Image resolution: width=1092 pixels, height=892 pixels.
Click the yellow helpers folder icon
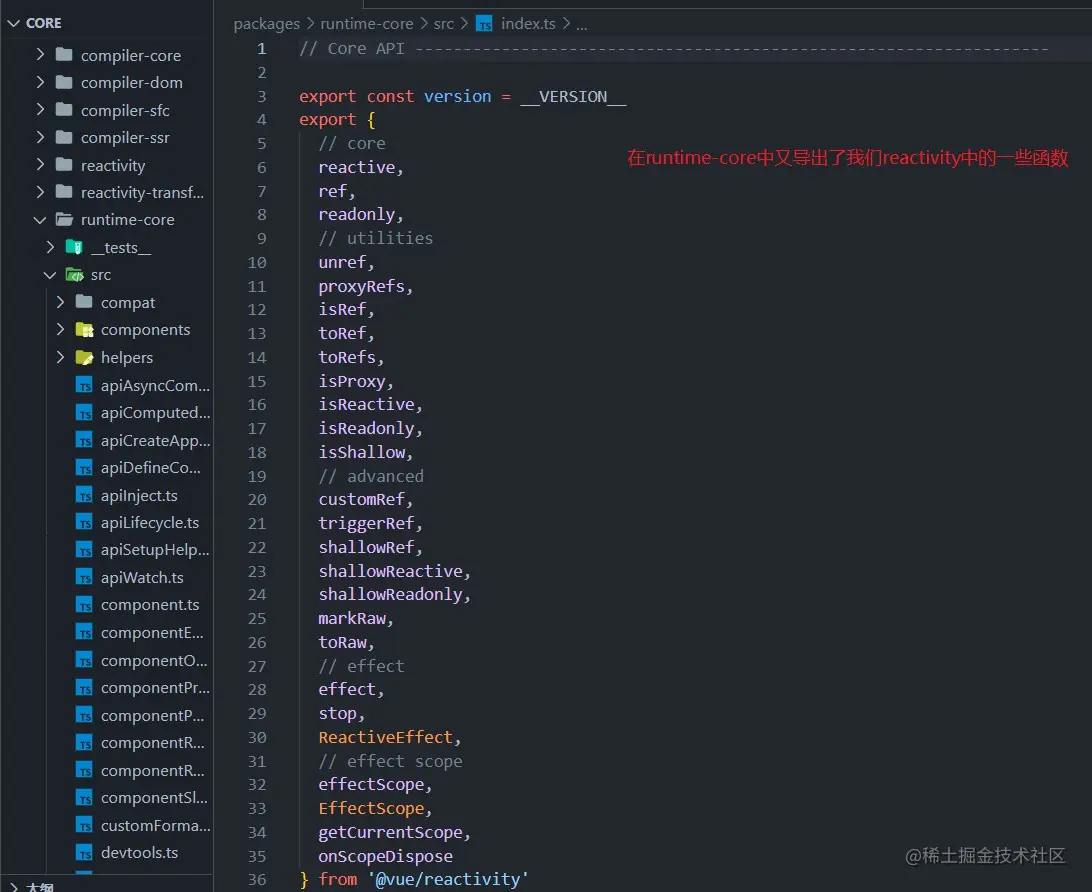tap(84, 358)
